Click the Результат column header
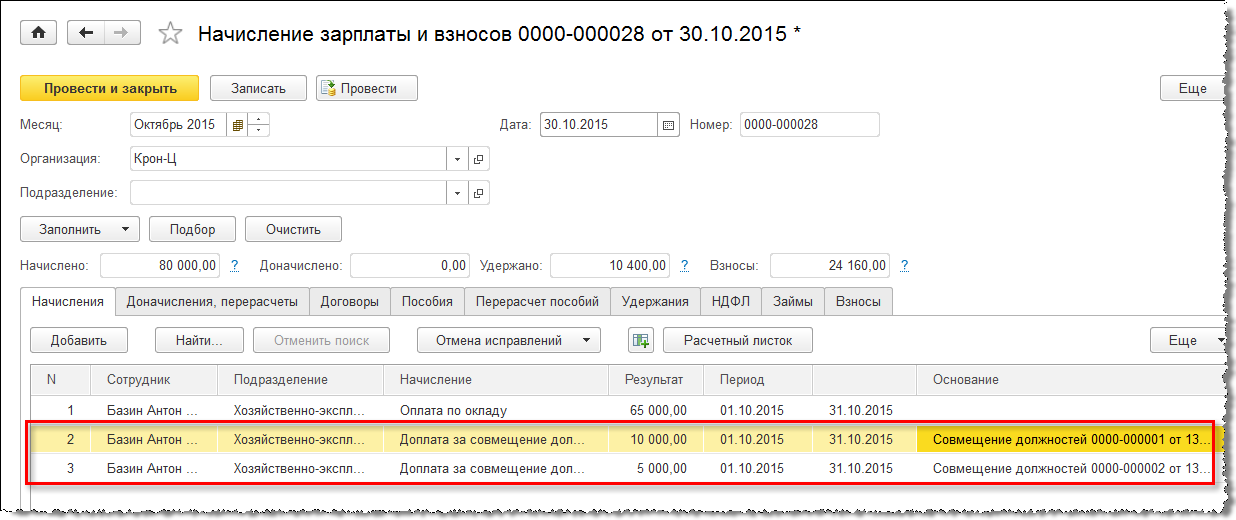This screenshot has width=1236, height=520. [656, 380]
